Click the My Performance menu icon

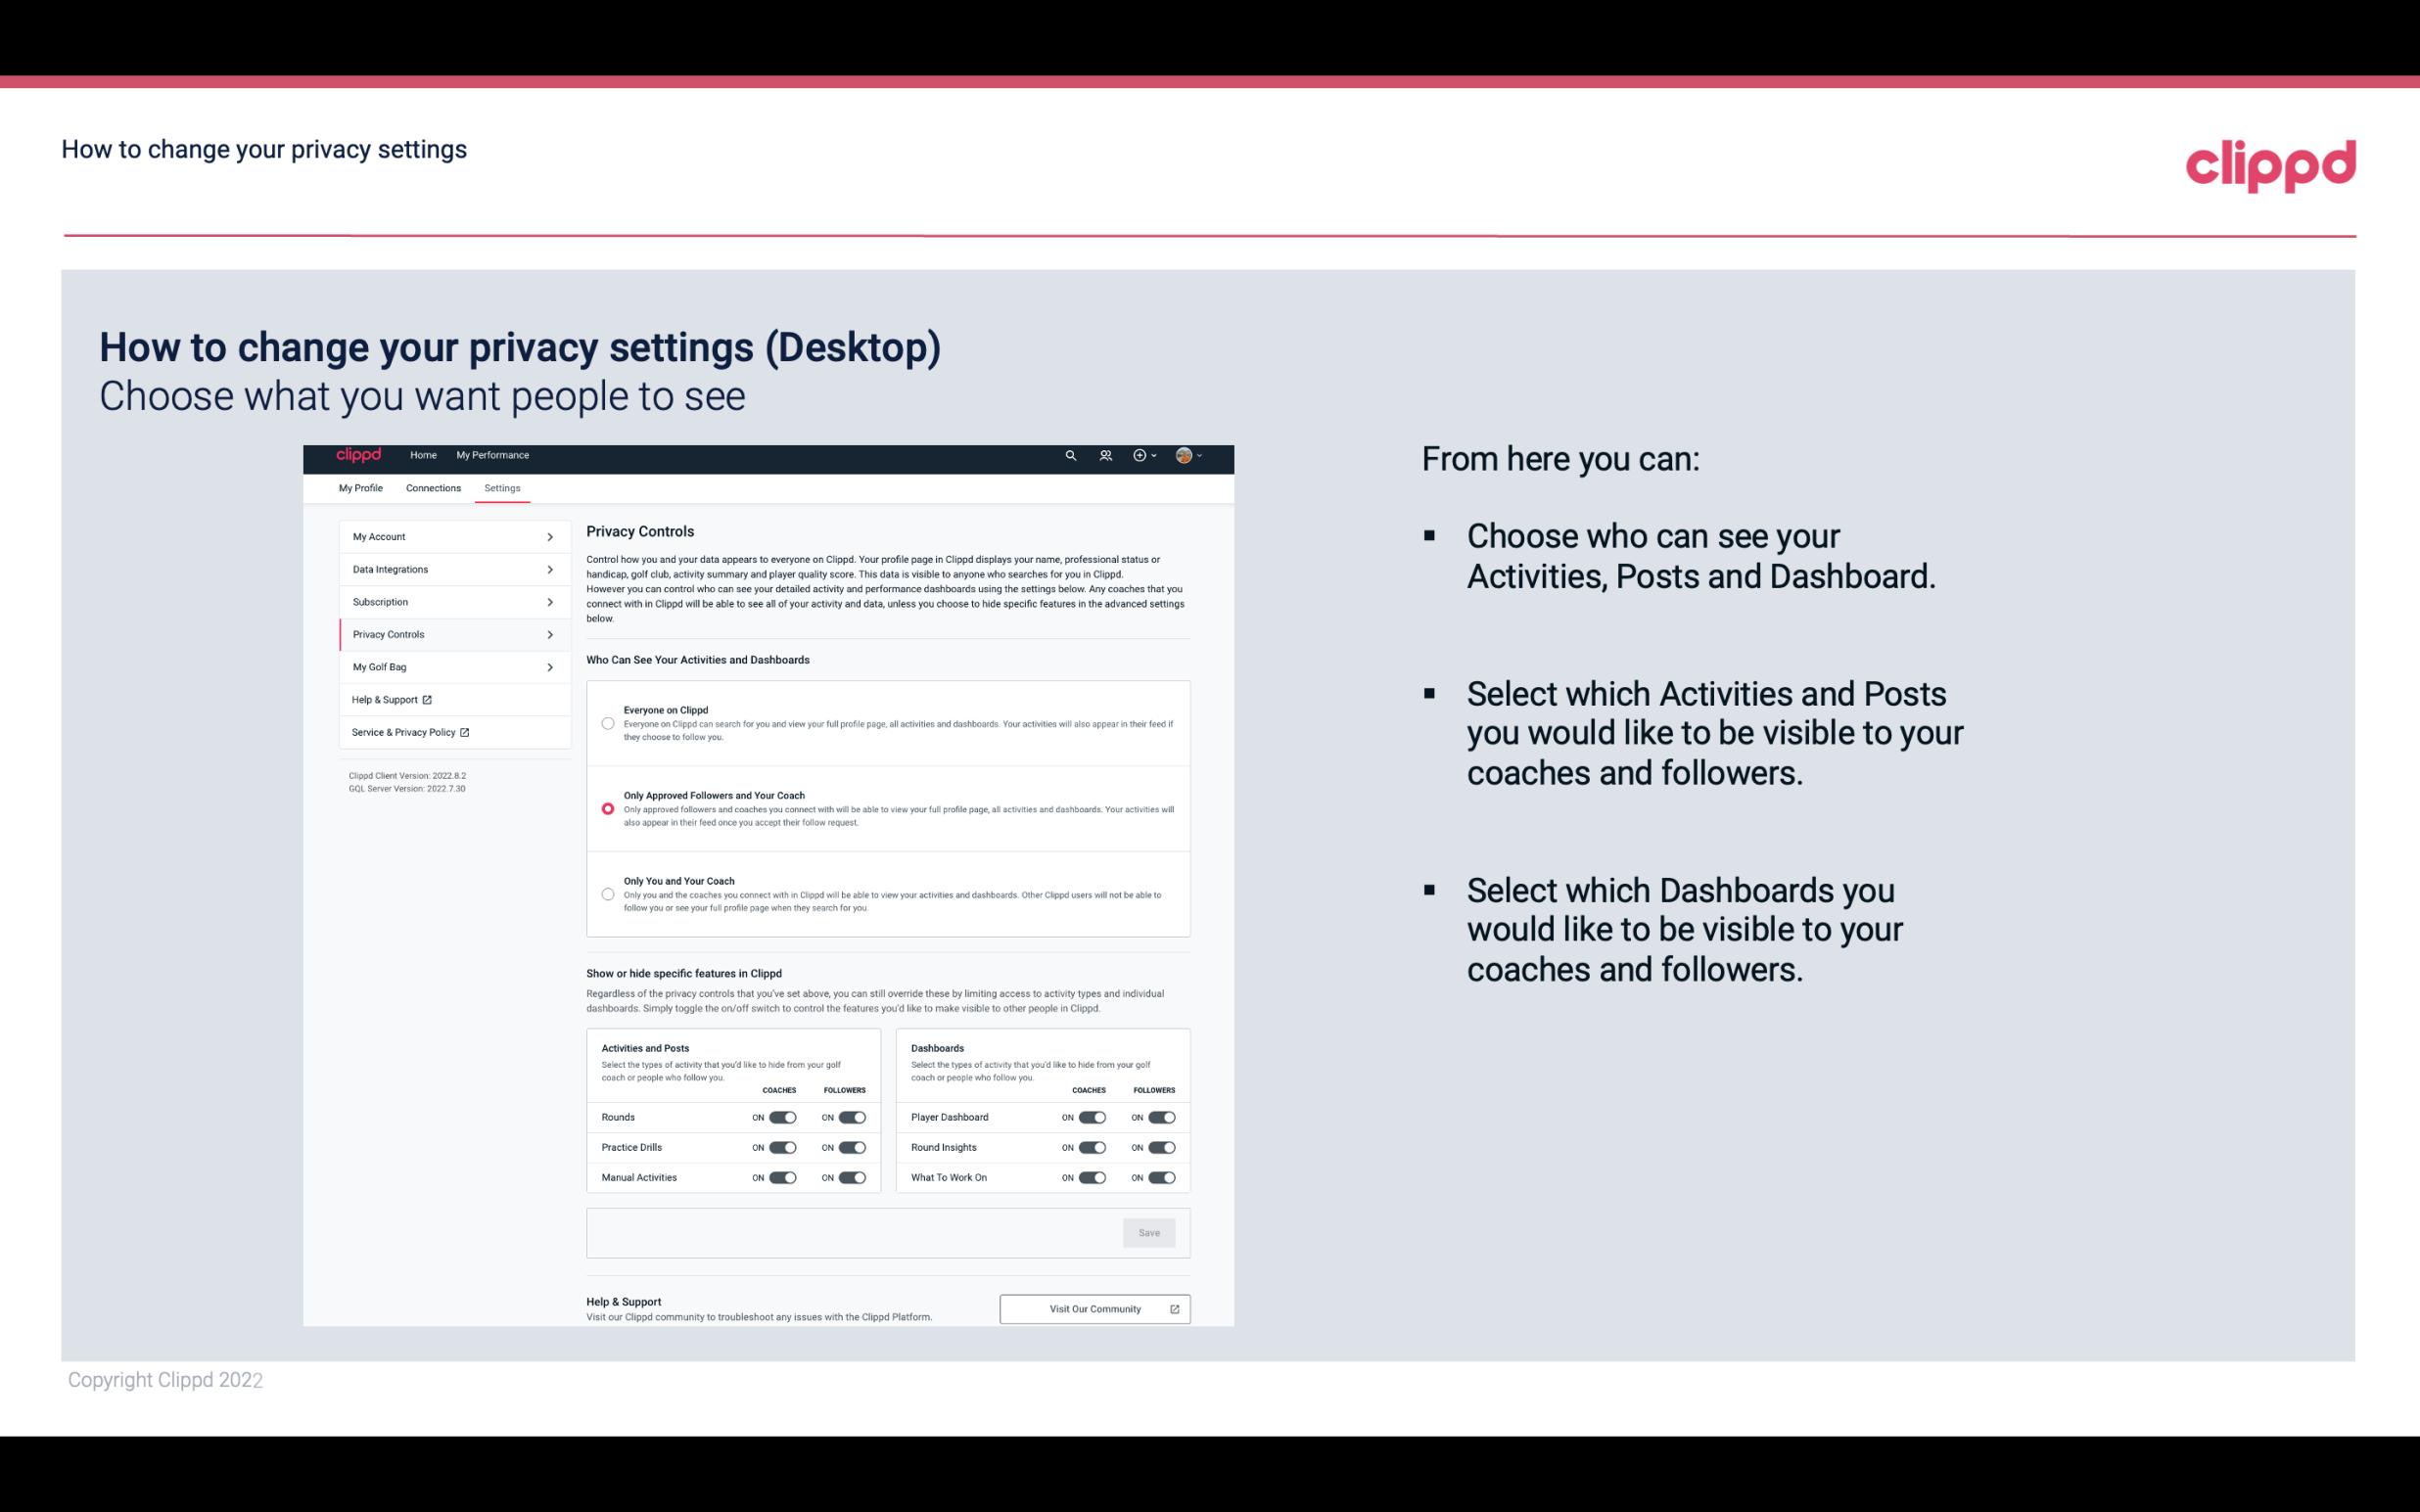click(491, 455)
